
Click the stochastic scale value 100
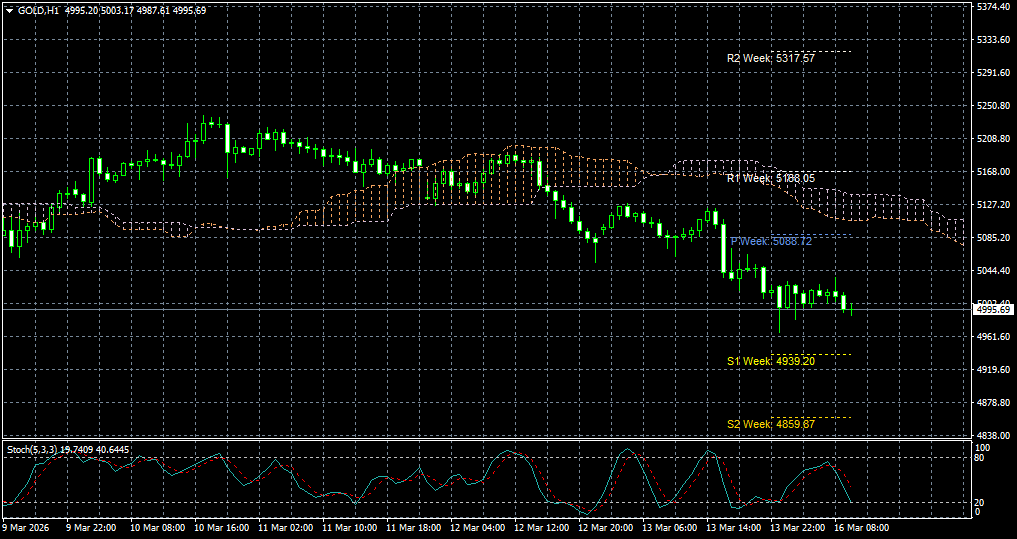tap(983, 448)
